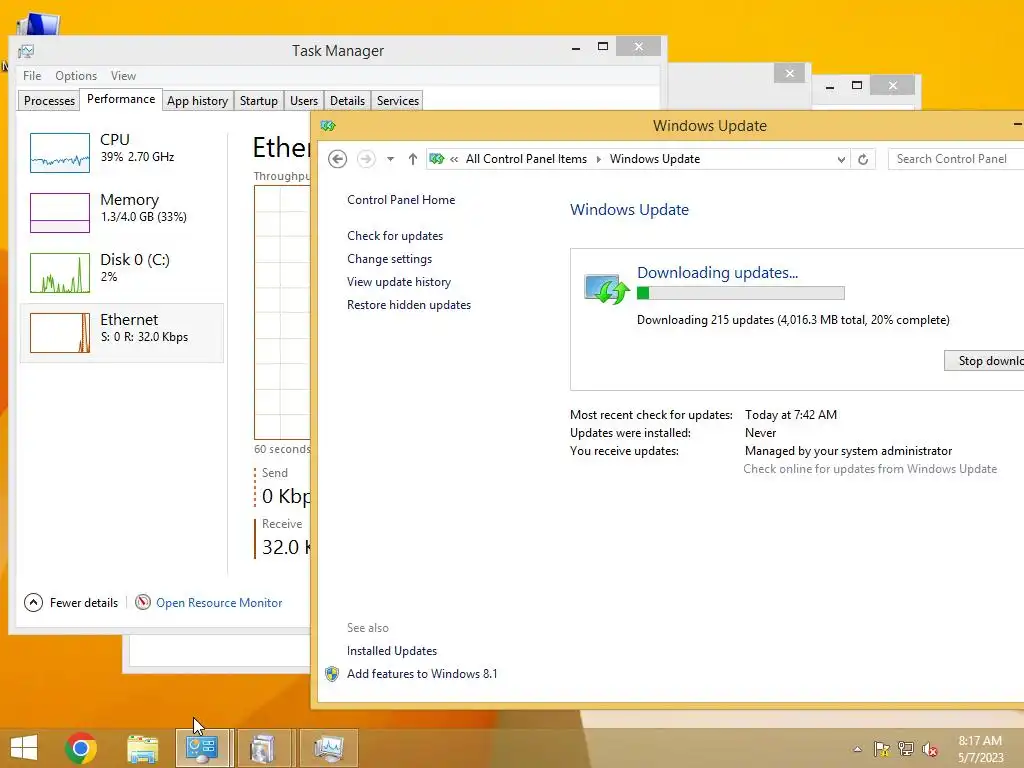This screenshot has width=1024, height=768.
Task: Click the muted volume tray icon
Action: (x=930, y=749)
